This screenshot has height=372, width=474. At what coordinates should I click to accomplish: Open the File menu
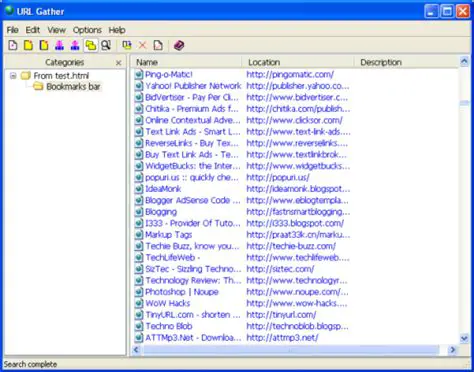[x=12, y=30]
